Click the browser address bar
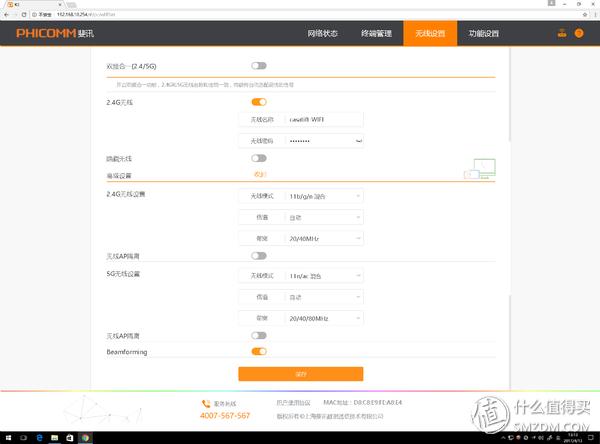The image size is (600, 444). [x=306, y=15]
